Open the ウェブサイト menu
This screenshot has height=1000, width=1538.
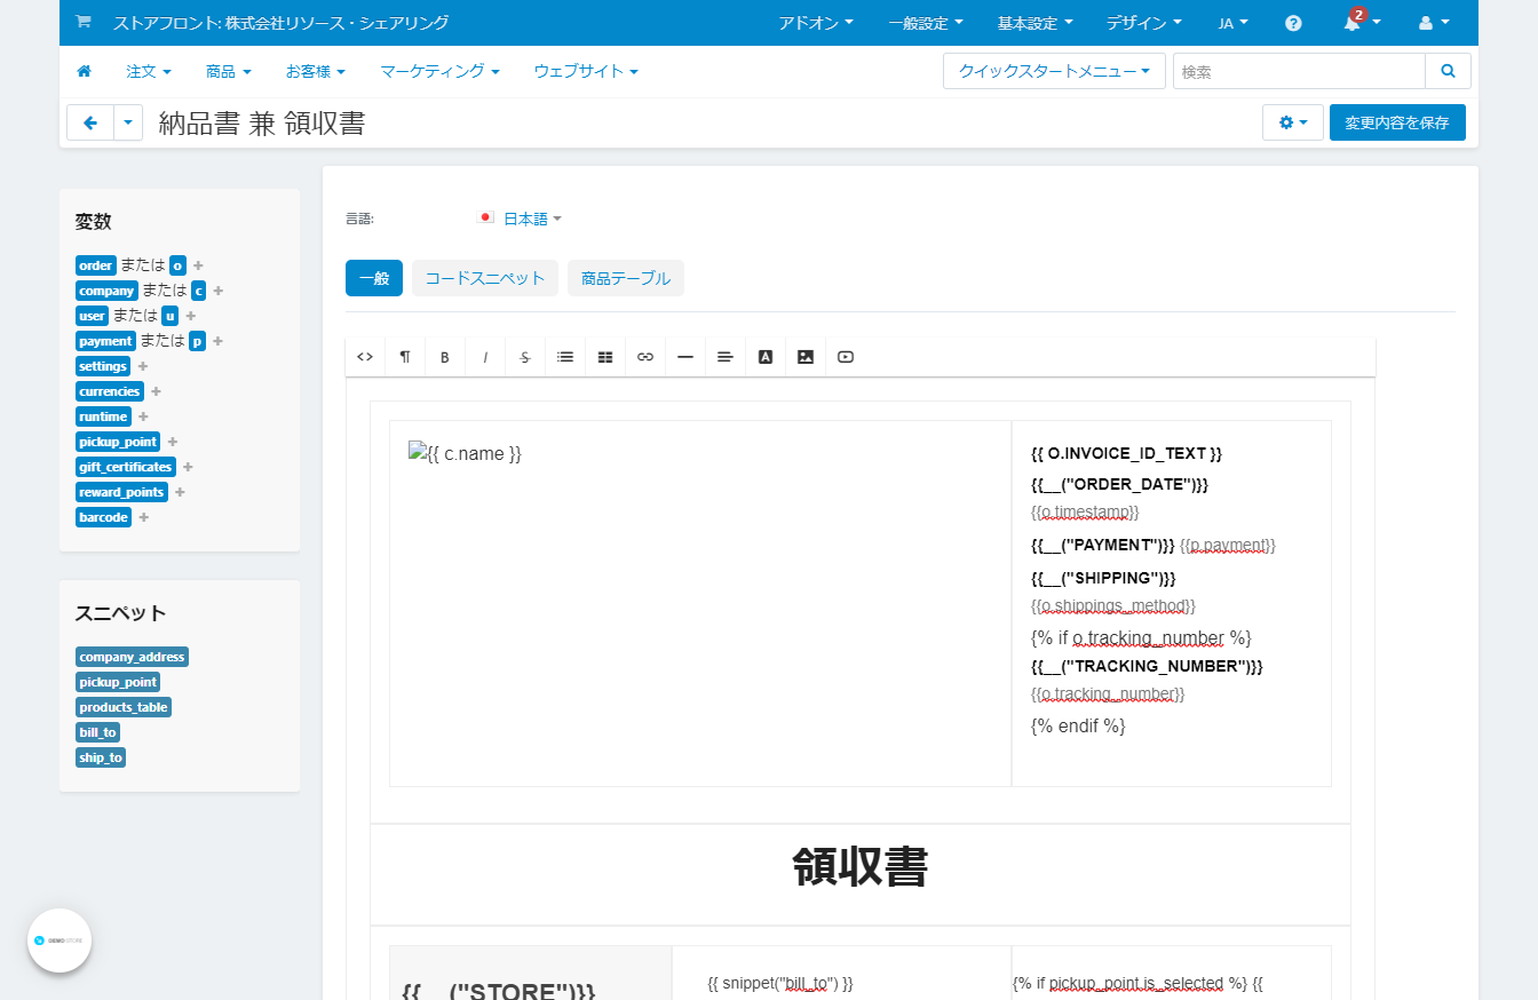click(x=586, y=71)
